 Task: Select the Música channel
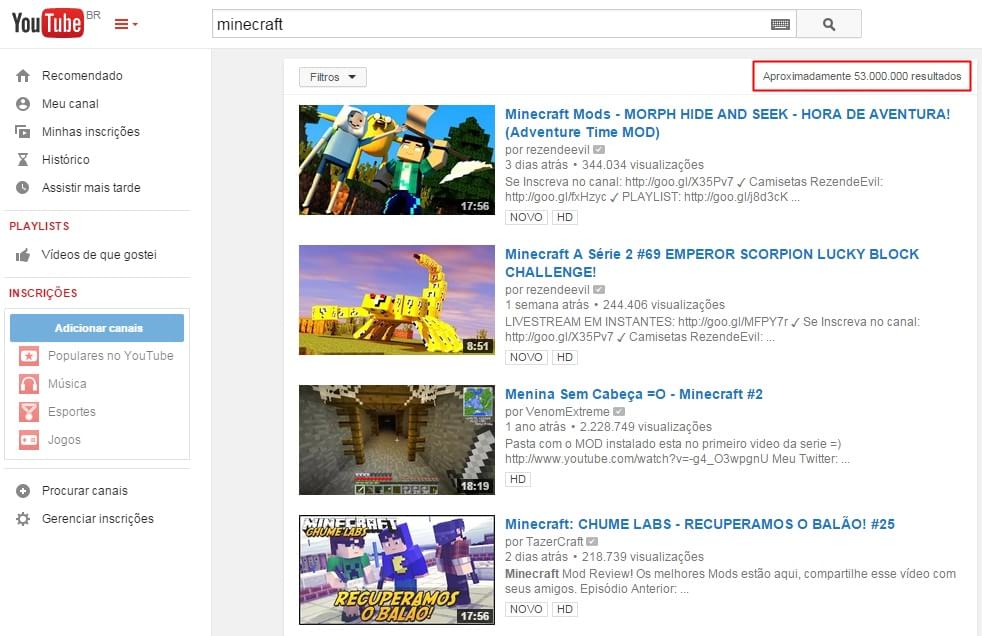coord(67,384)
